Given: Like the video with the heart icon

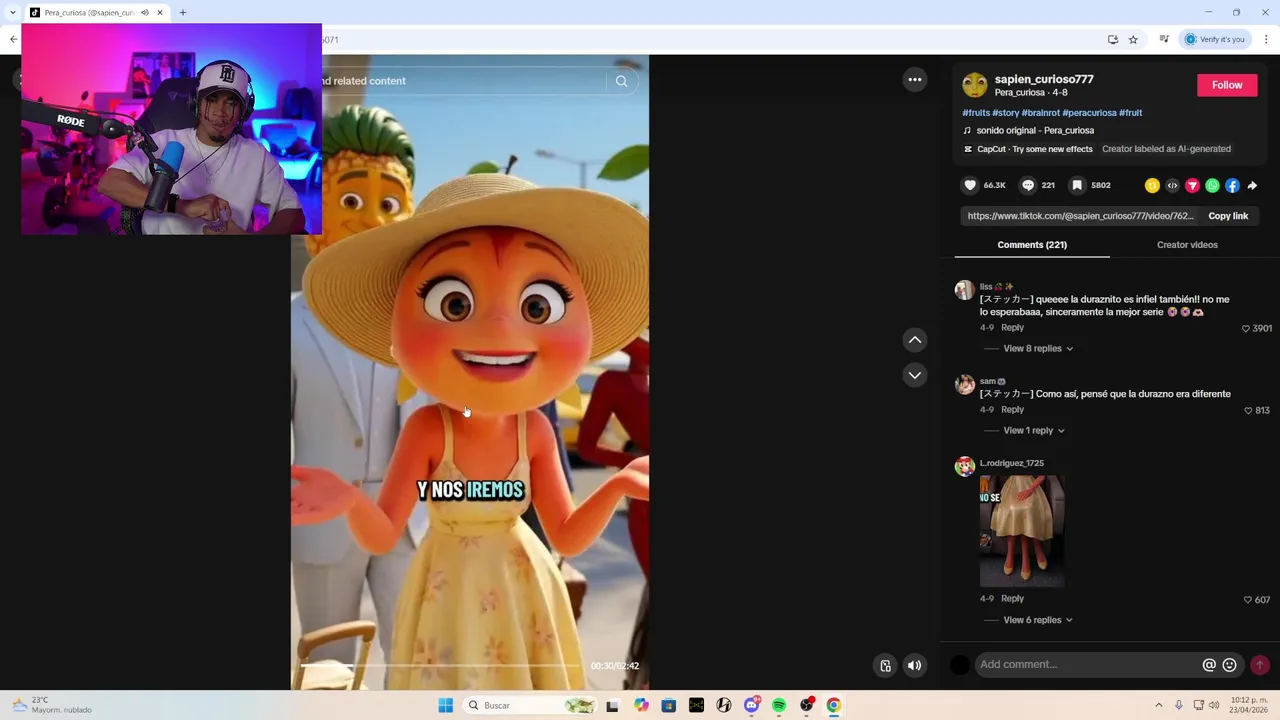Looking at the screenshot, I should [970, 185].
